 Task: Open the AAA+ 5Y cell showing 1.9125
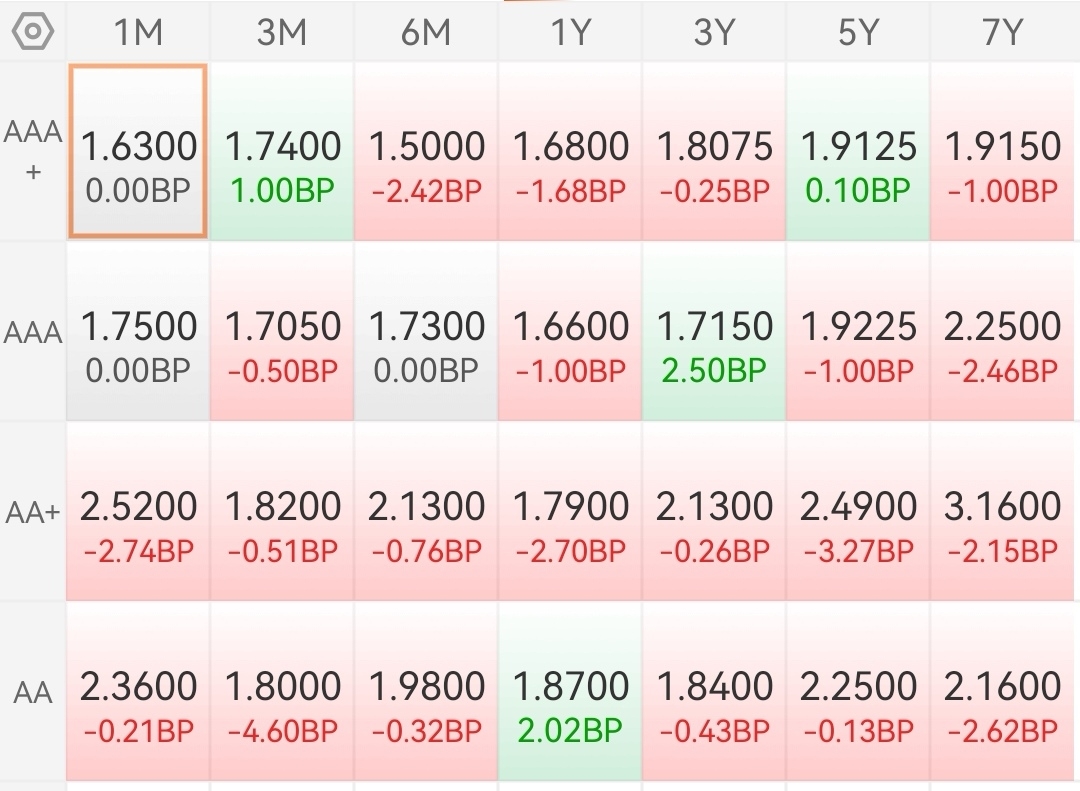tap(858, 151)
